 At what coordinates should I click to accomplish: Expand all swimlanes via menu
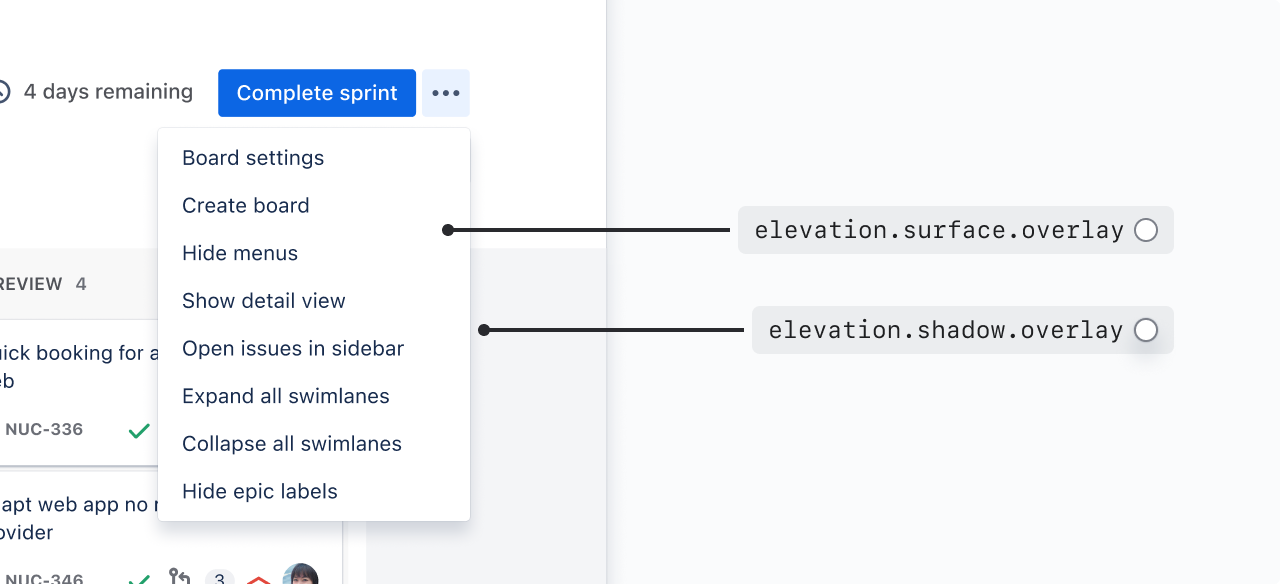coord(286,396)
